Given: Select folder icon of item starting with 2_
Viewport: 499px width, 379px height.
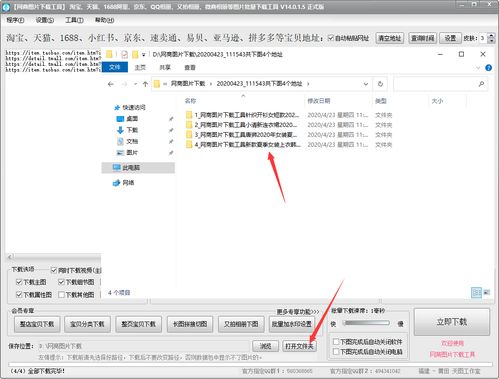Looking at the screenshot, I should tap(189, 125).
